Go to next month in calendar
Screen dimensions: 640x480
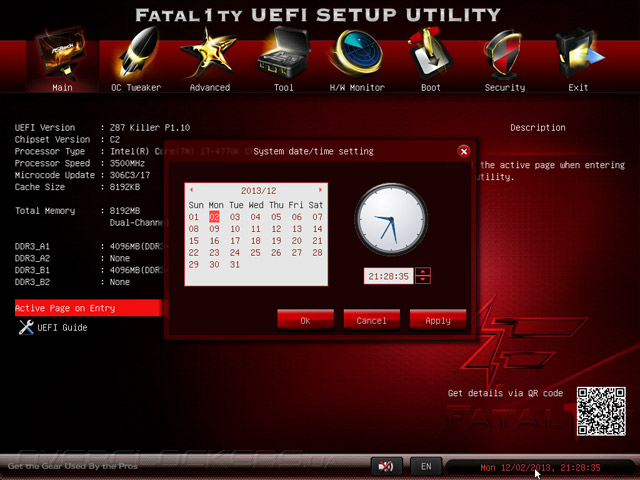(320, 190)
